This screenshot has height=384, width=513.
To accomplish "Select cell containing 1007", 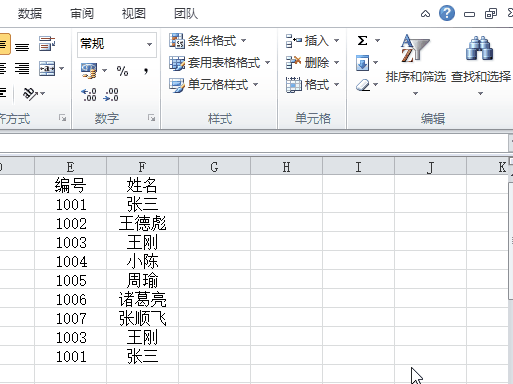I will (70, 318).
